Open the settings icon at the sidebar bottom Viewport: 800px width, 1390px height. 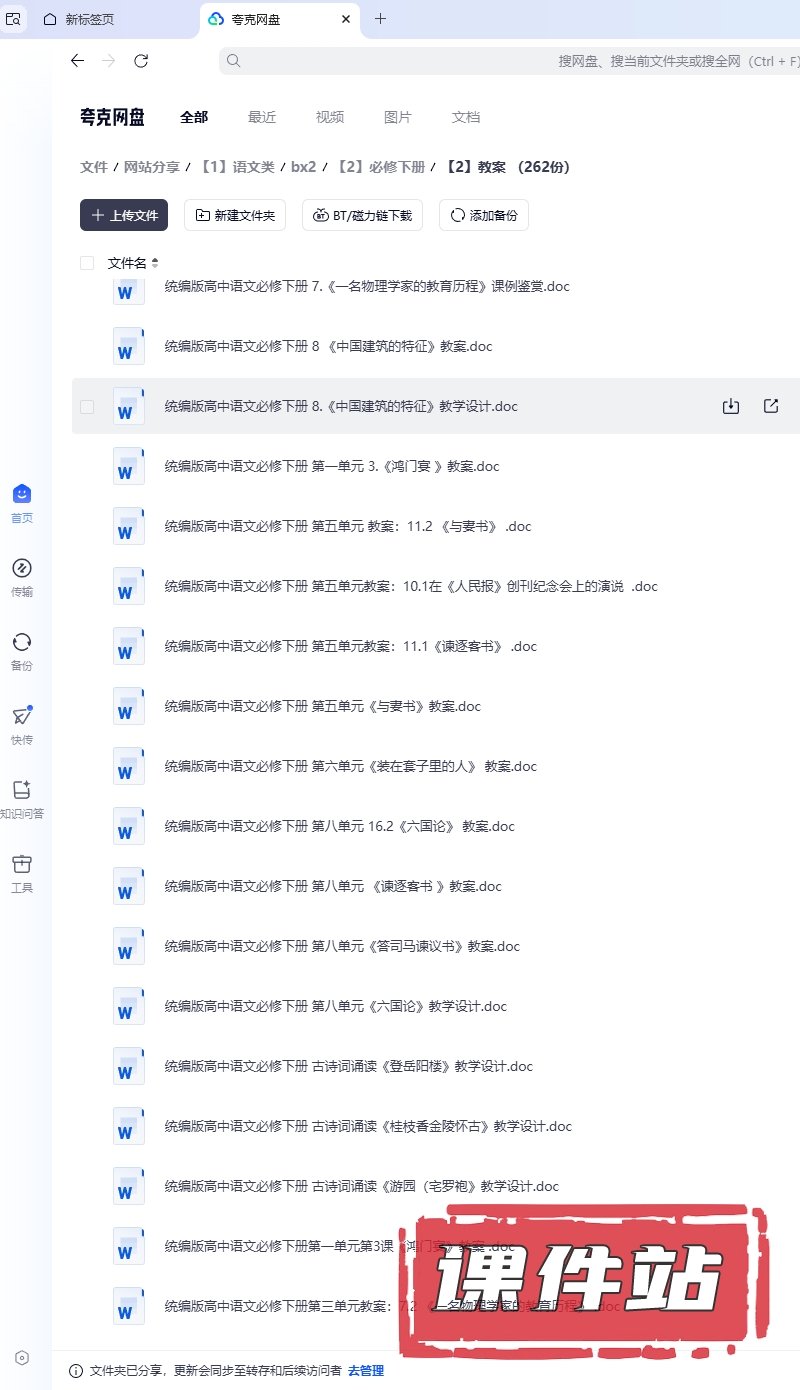(x=22, y=1357)
